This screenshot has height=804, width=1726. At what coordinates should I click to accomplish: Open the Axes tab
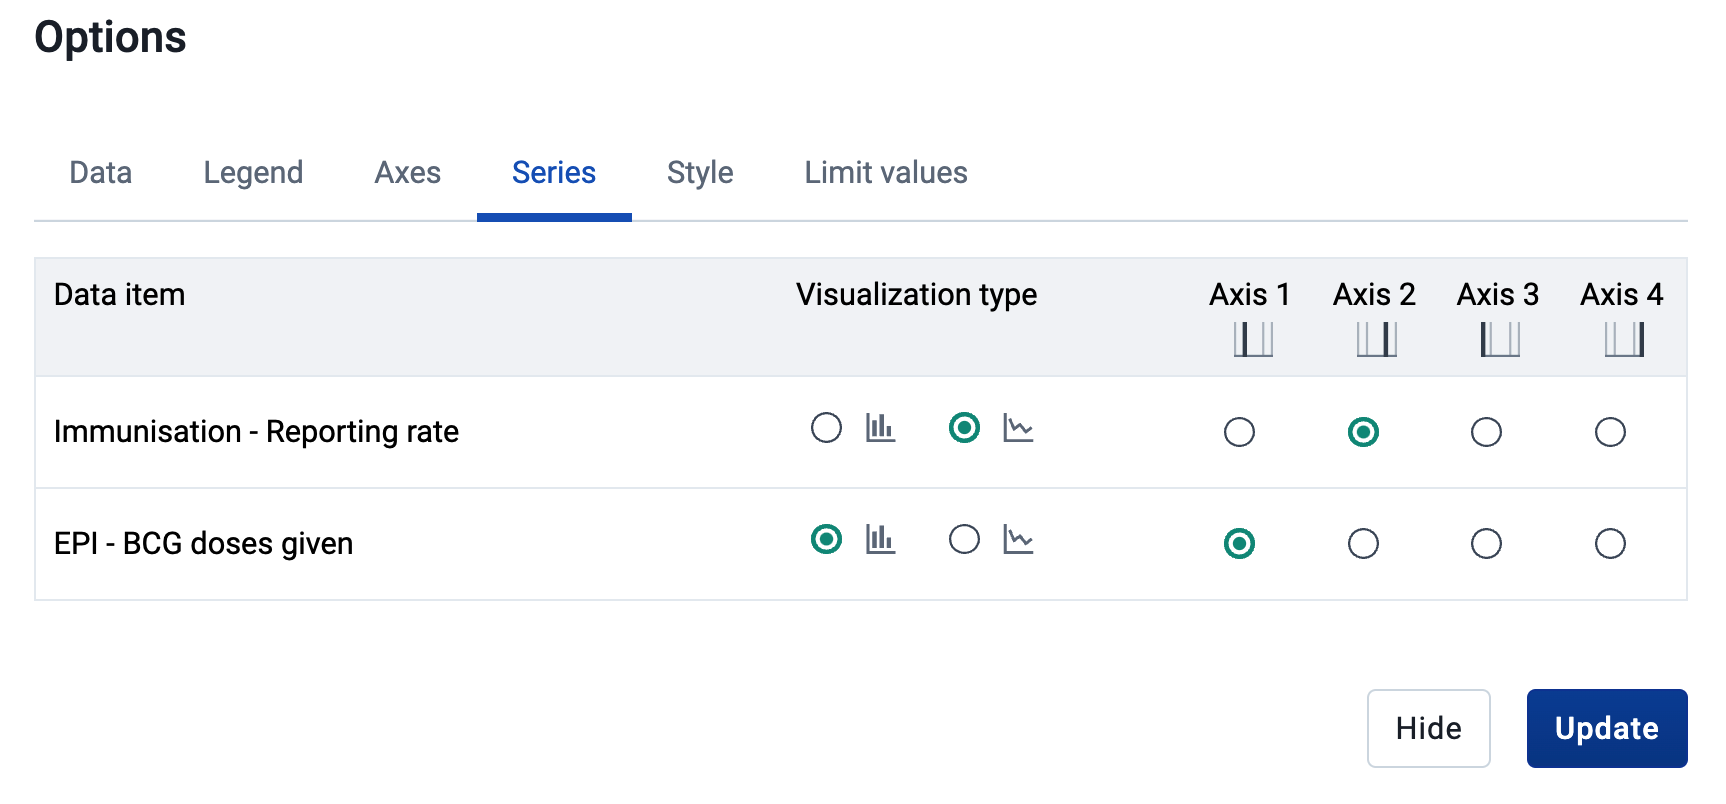408,173
